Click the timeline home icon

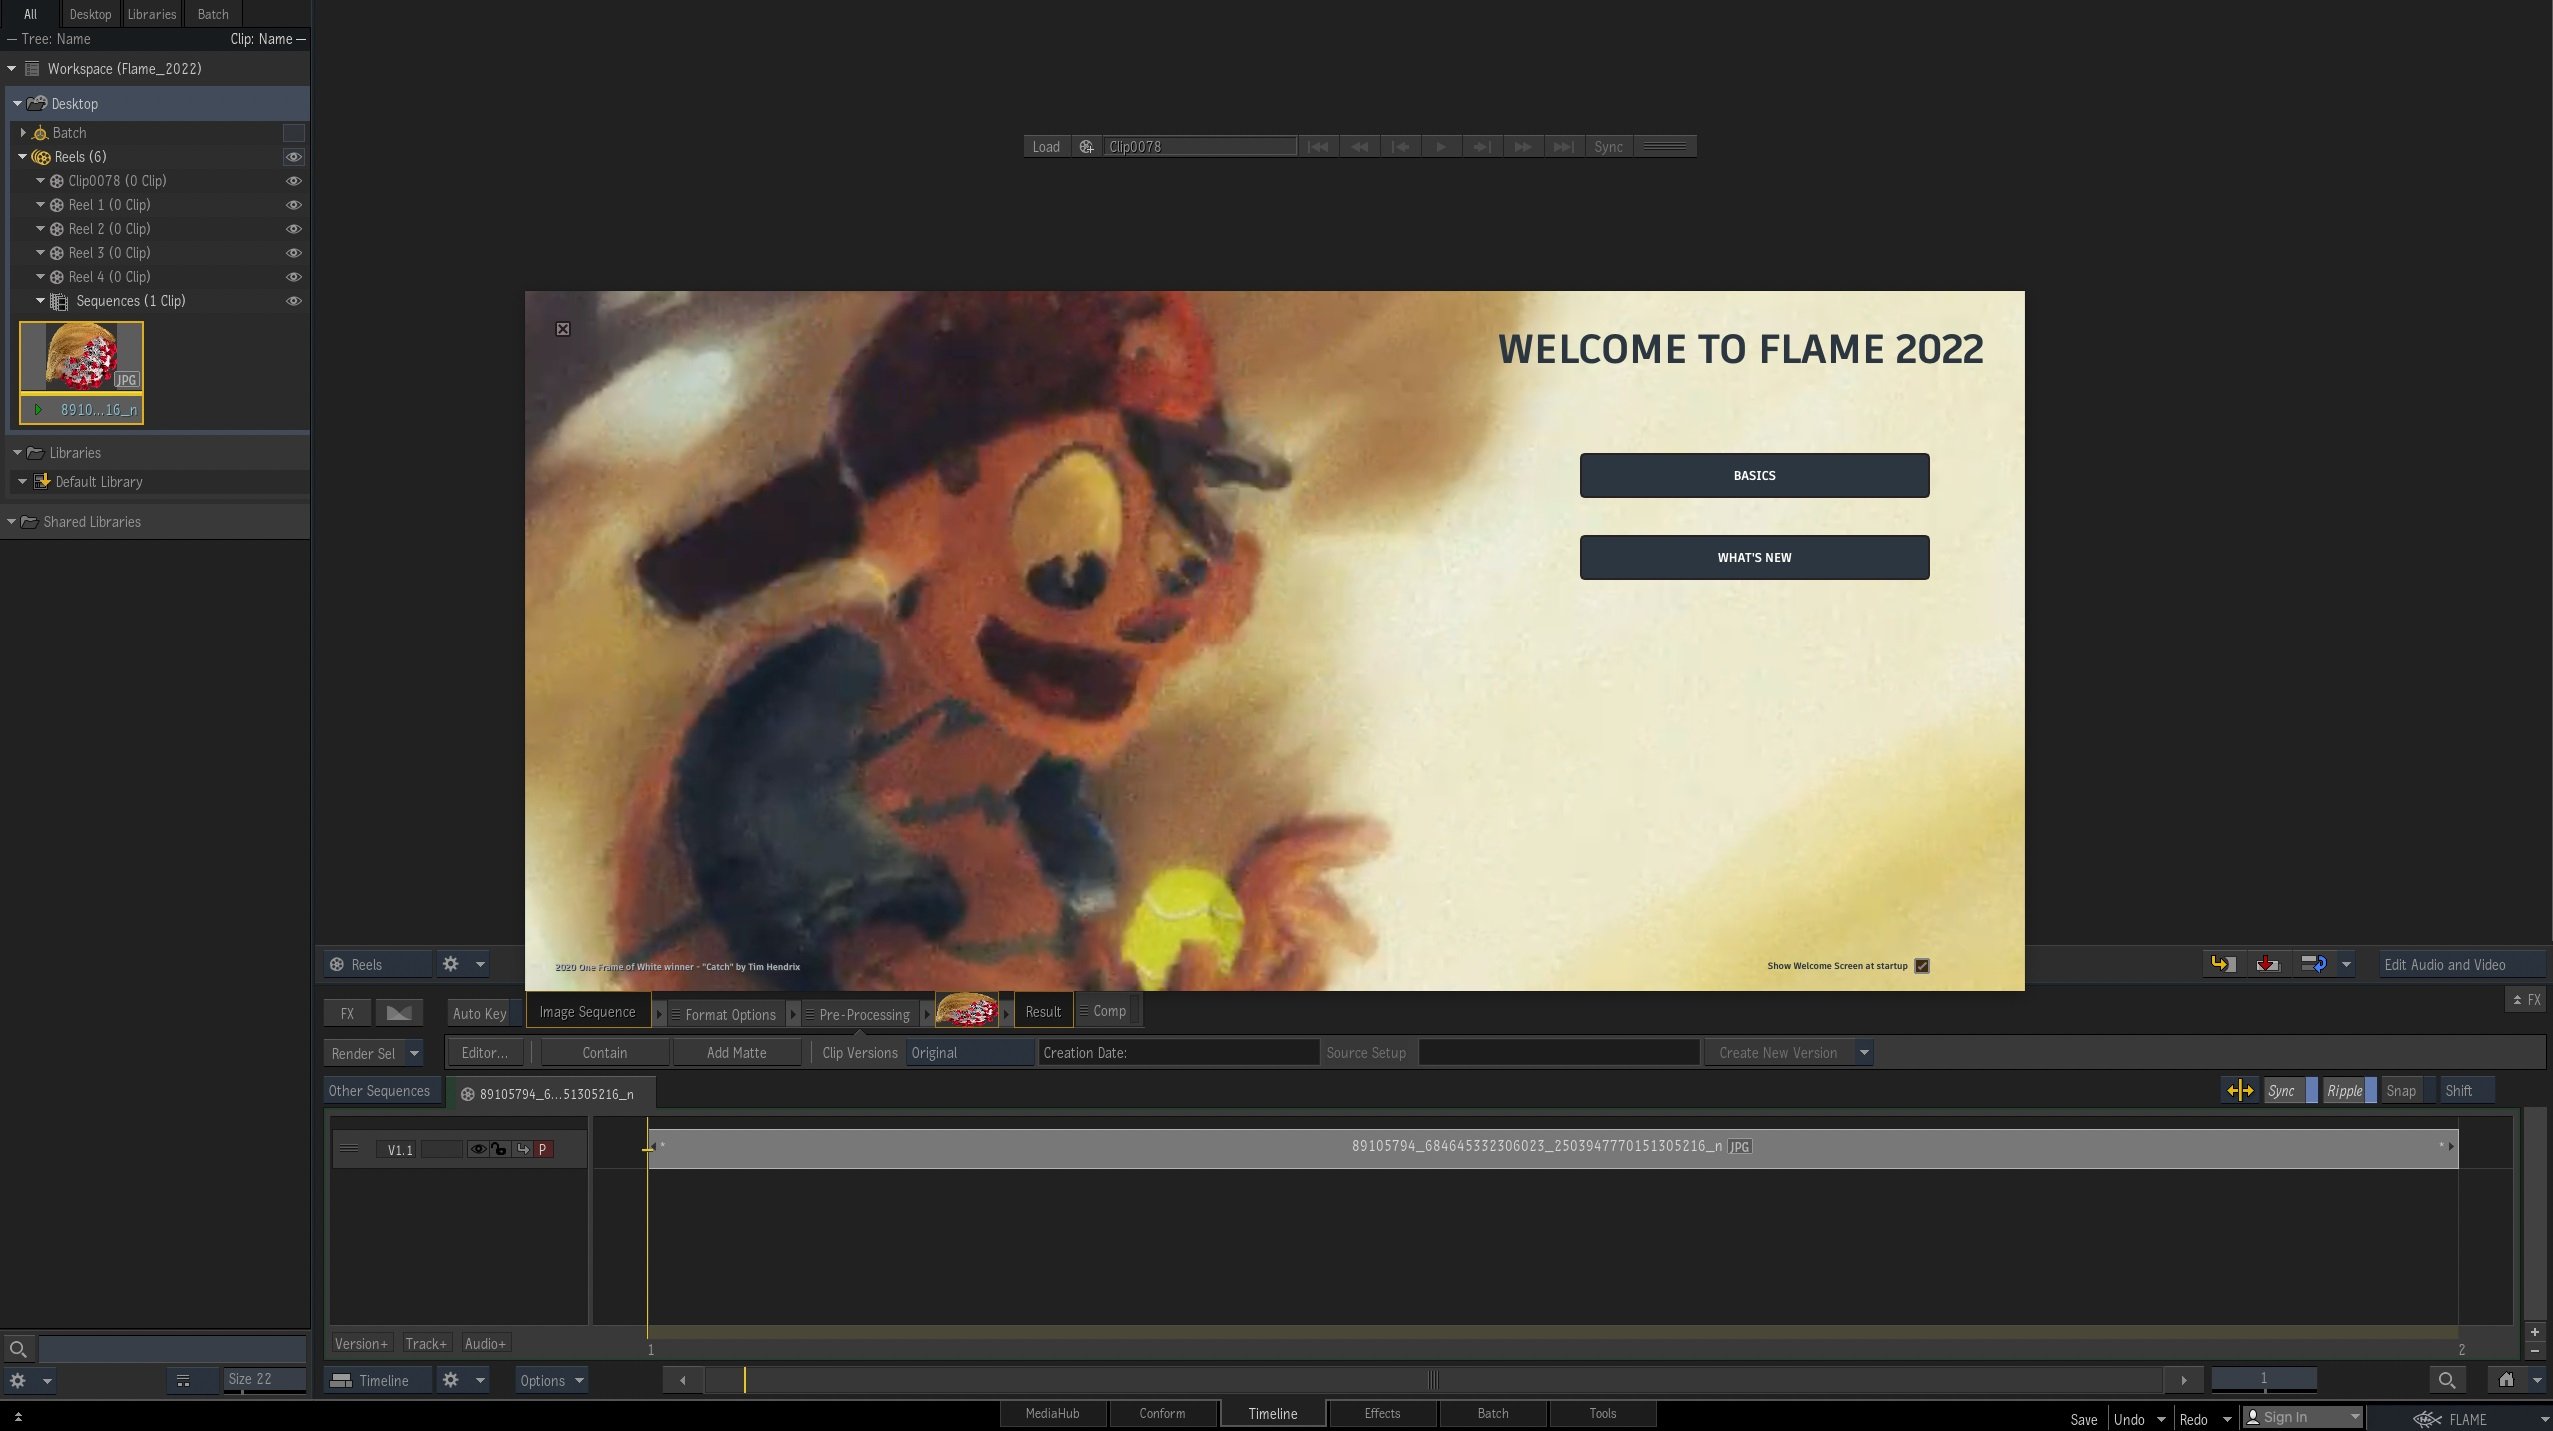click(x=2506, y=1380)
